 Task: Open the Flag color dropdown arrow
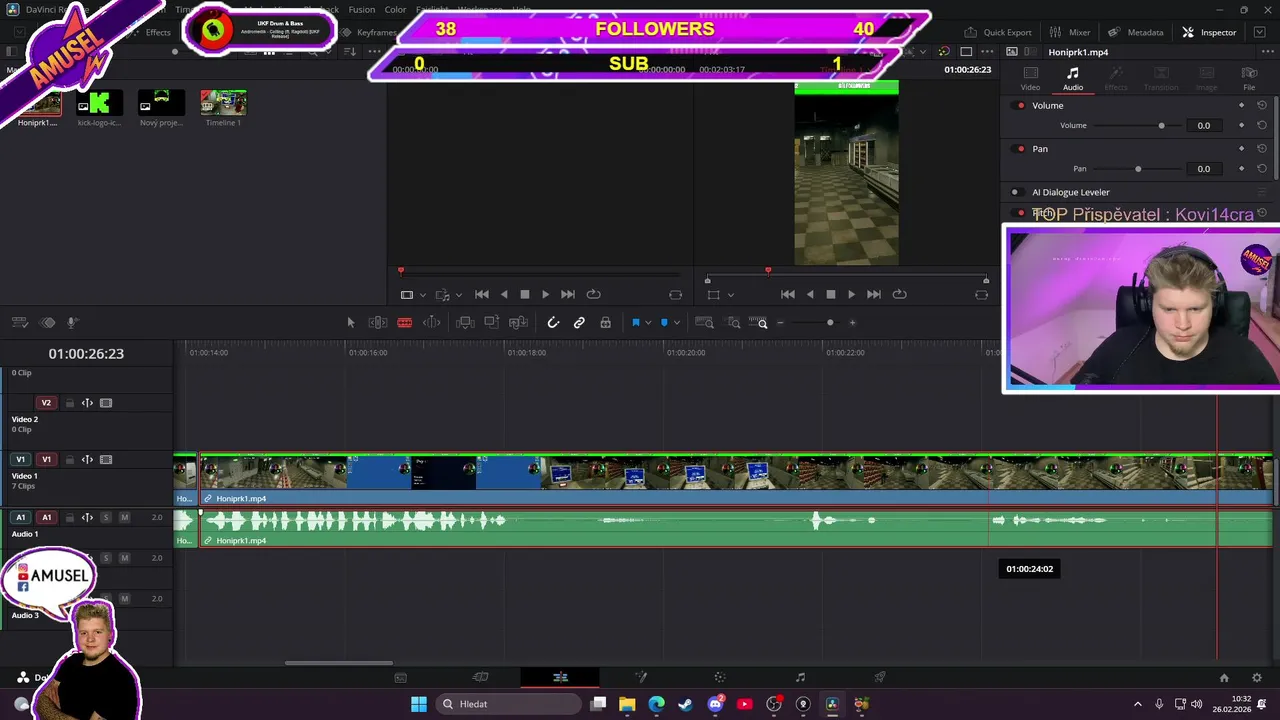648,323
